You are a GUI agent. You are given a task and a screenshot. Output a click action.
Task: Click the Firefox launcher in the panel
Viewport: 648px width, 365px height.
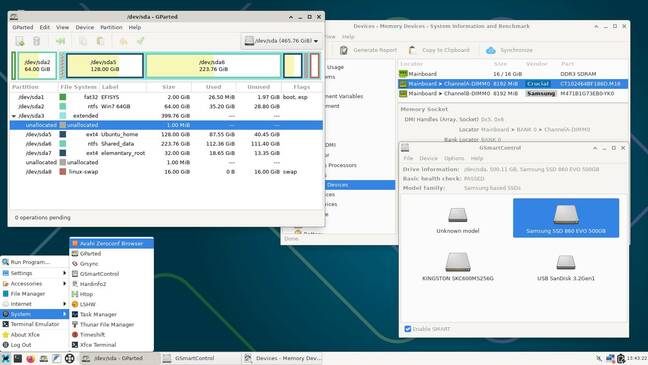click(x=30, y=358)
